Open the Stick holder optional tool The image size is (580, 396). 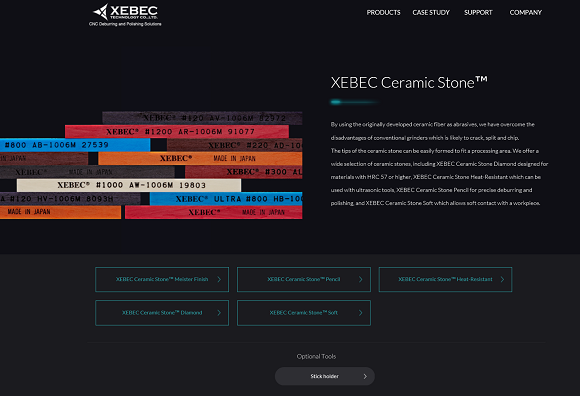325,376
